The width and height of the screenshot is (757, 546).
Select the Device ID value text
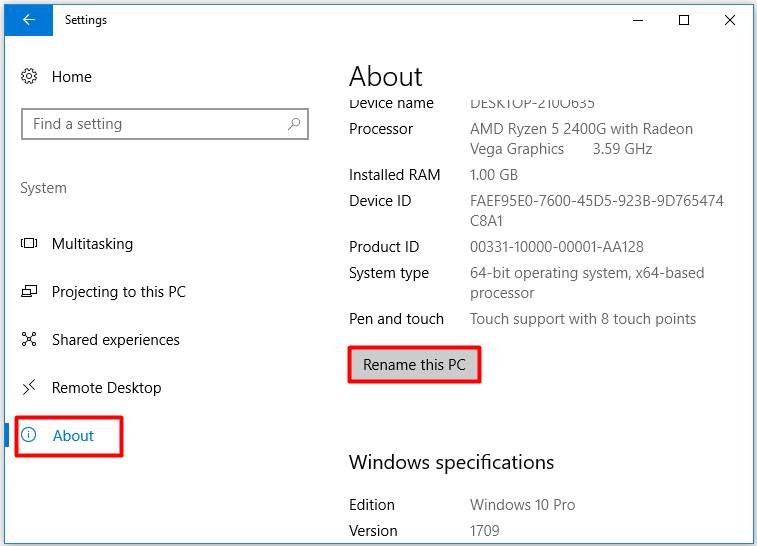[597, 210]
